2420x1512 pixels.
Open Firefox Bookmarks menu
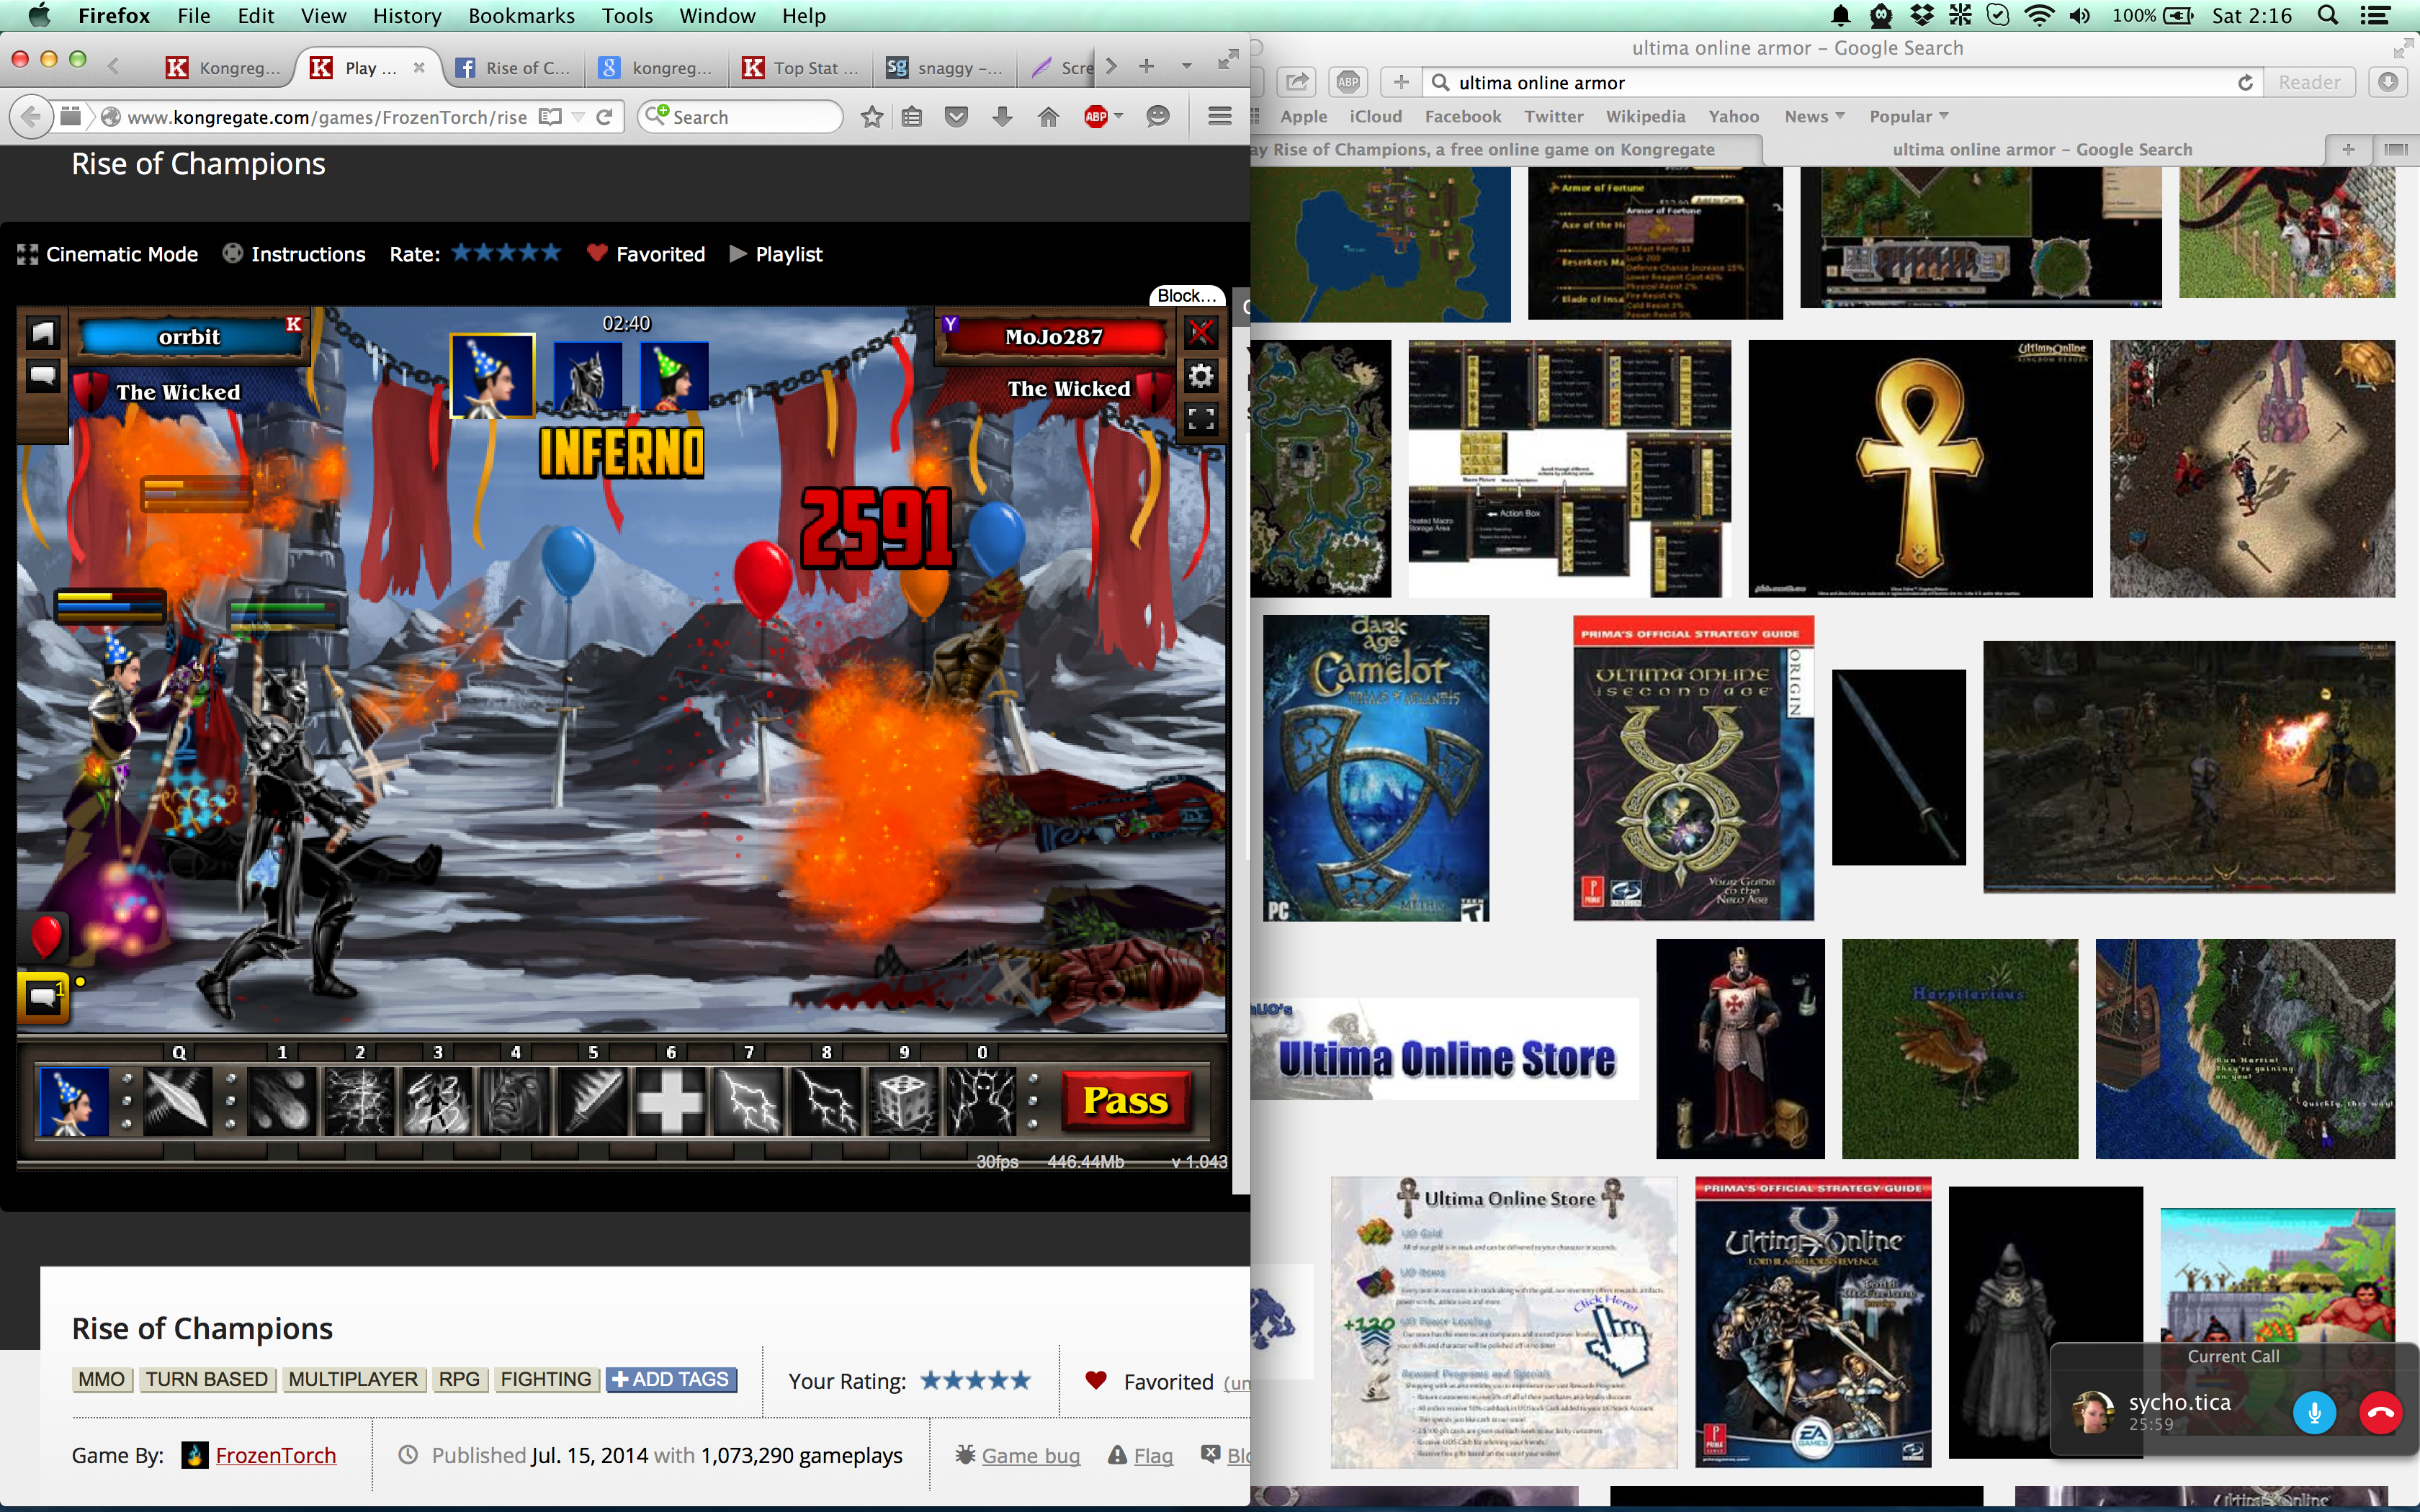click(521, 16)
